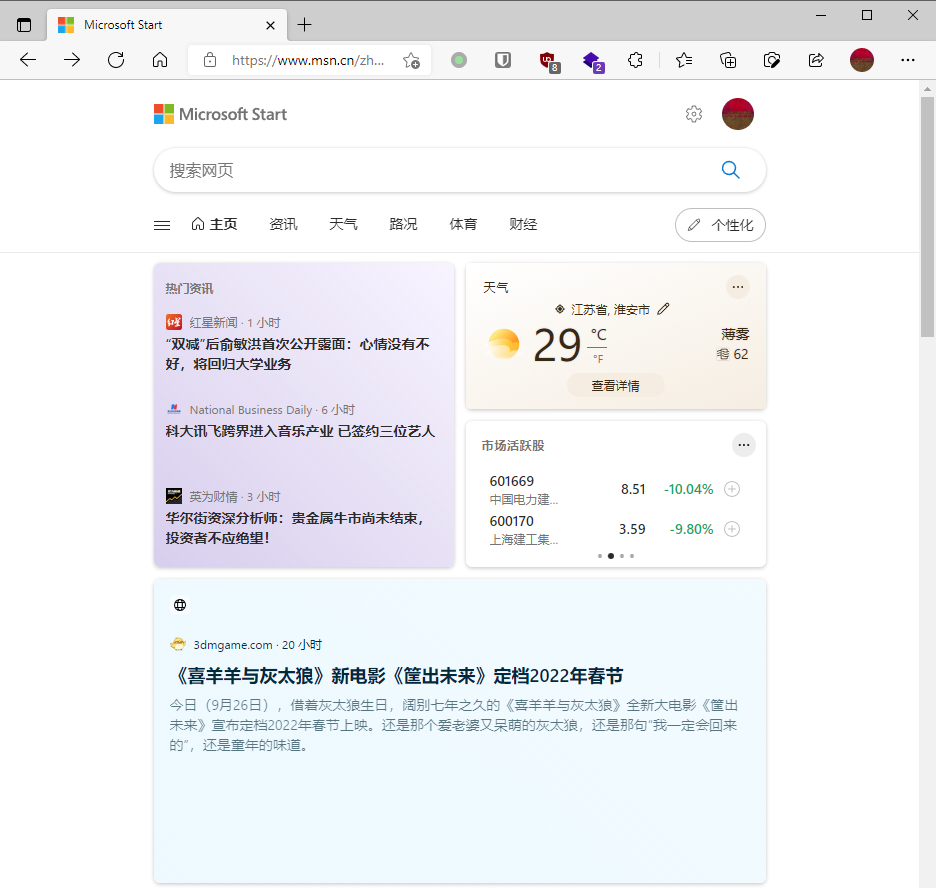Image resolution: width=936 pixels, height=888 pixels.
Task: Open weather card more options menu
Action: click(x=738, y=287)
